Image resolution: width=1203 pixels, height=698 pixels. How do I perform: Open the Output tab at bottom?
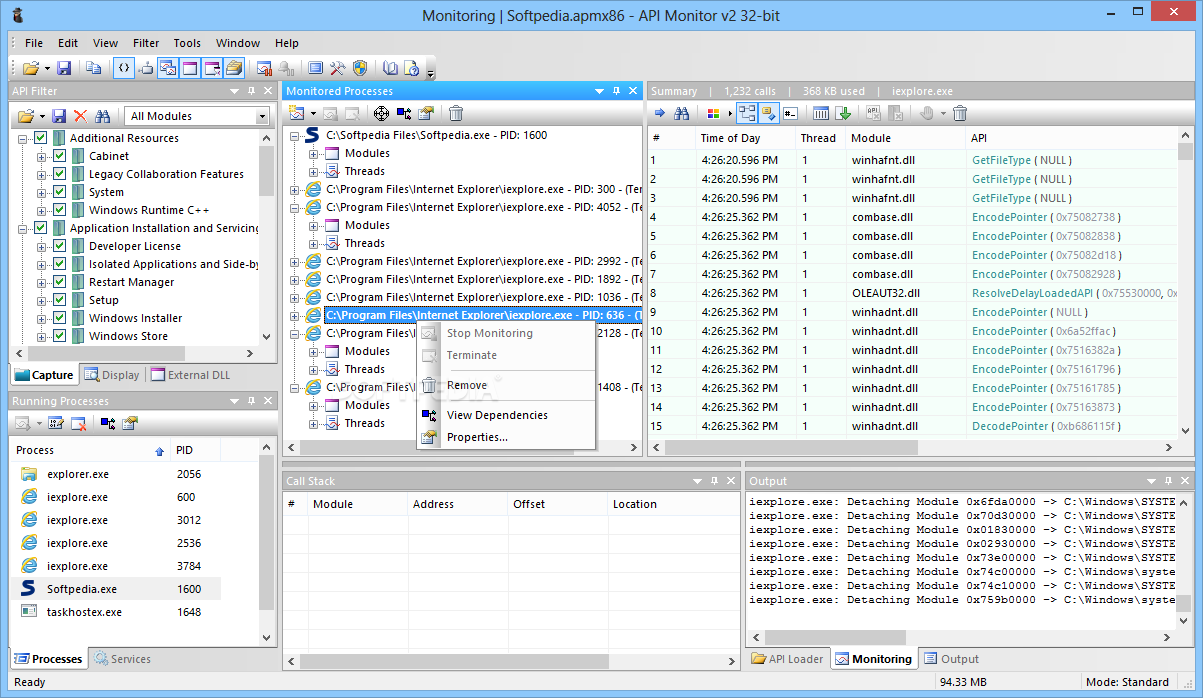pos(951,659)
